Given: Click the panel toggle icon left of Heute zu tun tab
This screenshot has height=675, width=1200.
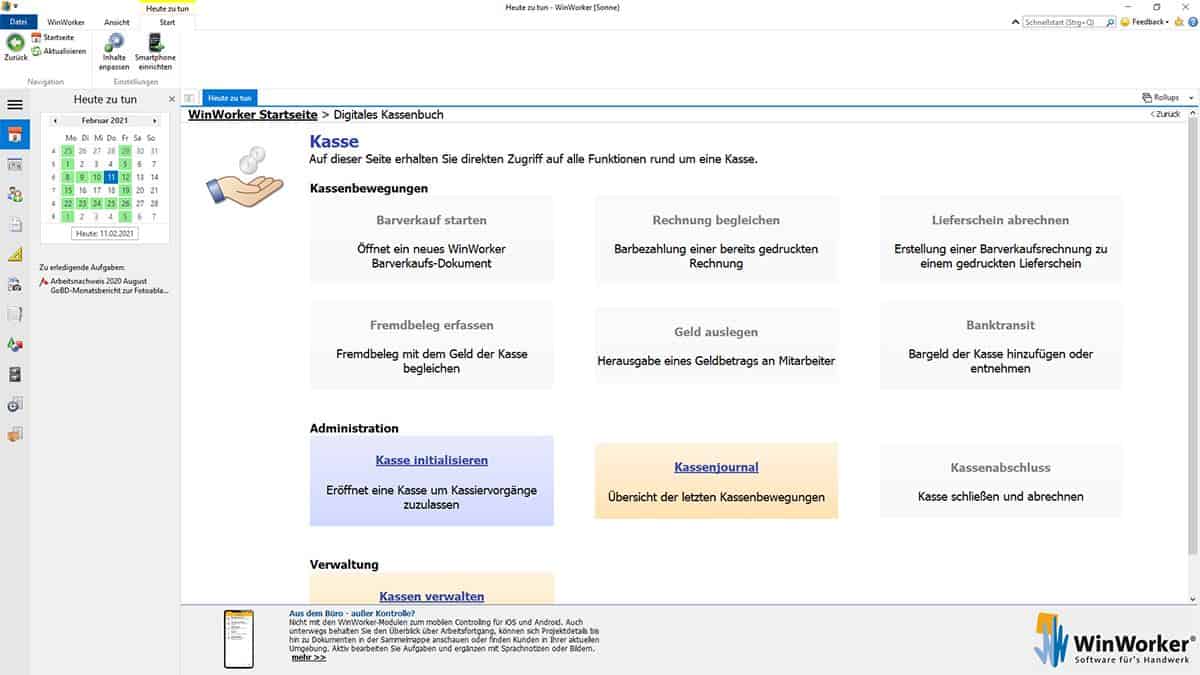Looking at the screenshot, I should (190, 98).
